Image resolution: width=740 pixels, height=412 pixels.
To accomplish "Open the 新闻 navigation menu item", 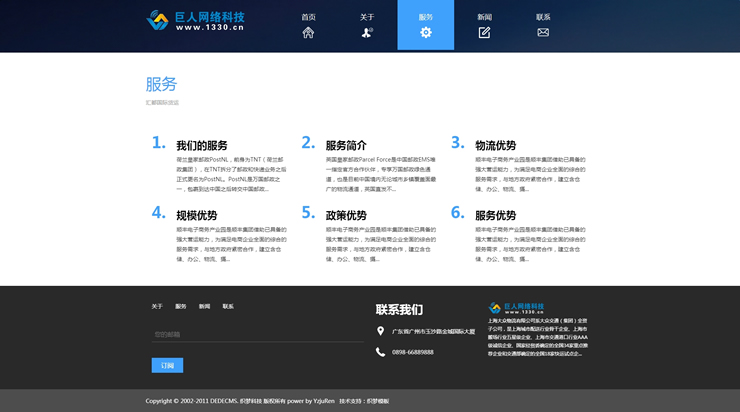I will click(484, 17).
